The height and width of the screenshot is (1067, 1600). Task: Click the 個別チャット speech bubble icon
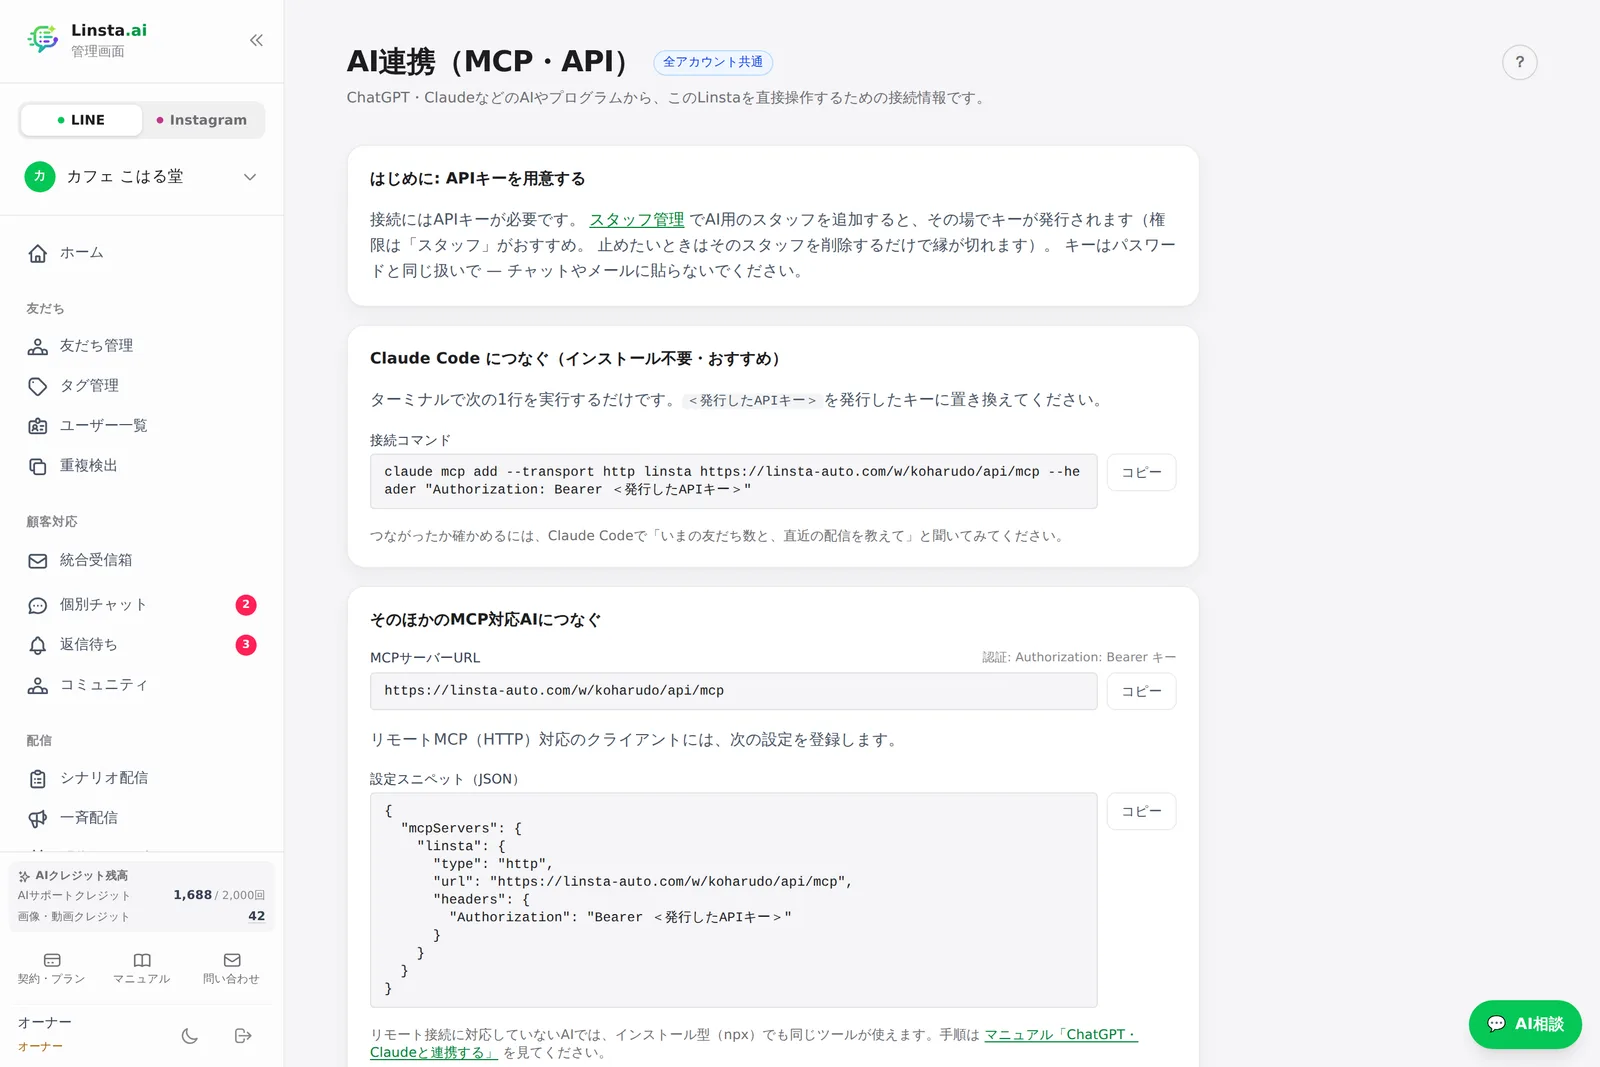point(38,605)
